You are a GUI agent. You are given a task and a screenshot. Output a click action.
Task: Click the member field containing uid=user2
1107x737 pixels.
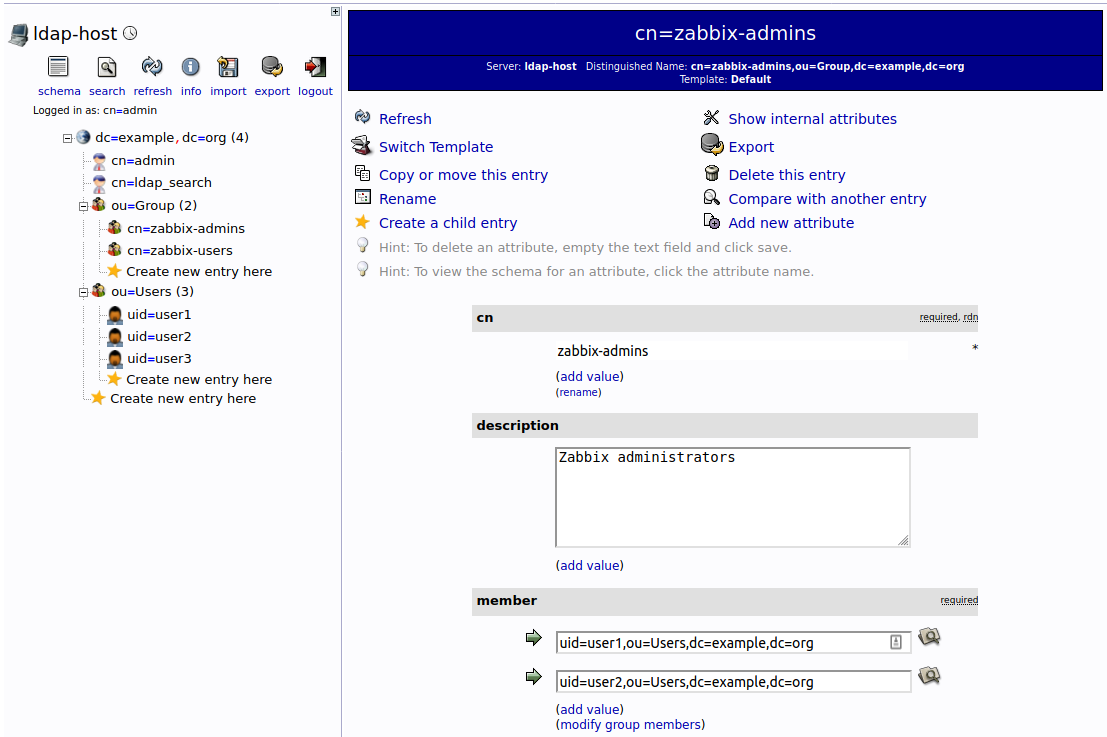[733, 681]
